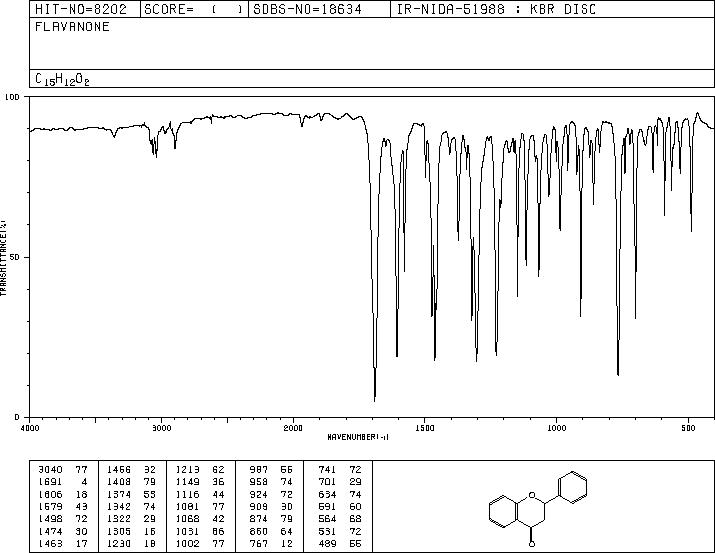The width and height of the screenshot is (715, 553).
Task: Highlight the 924 peak value
Action: [x=259, y=495]
